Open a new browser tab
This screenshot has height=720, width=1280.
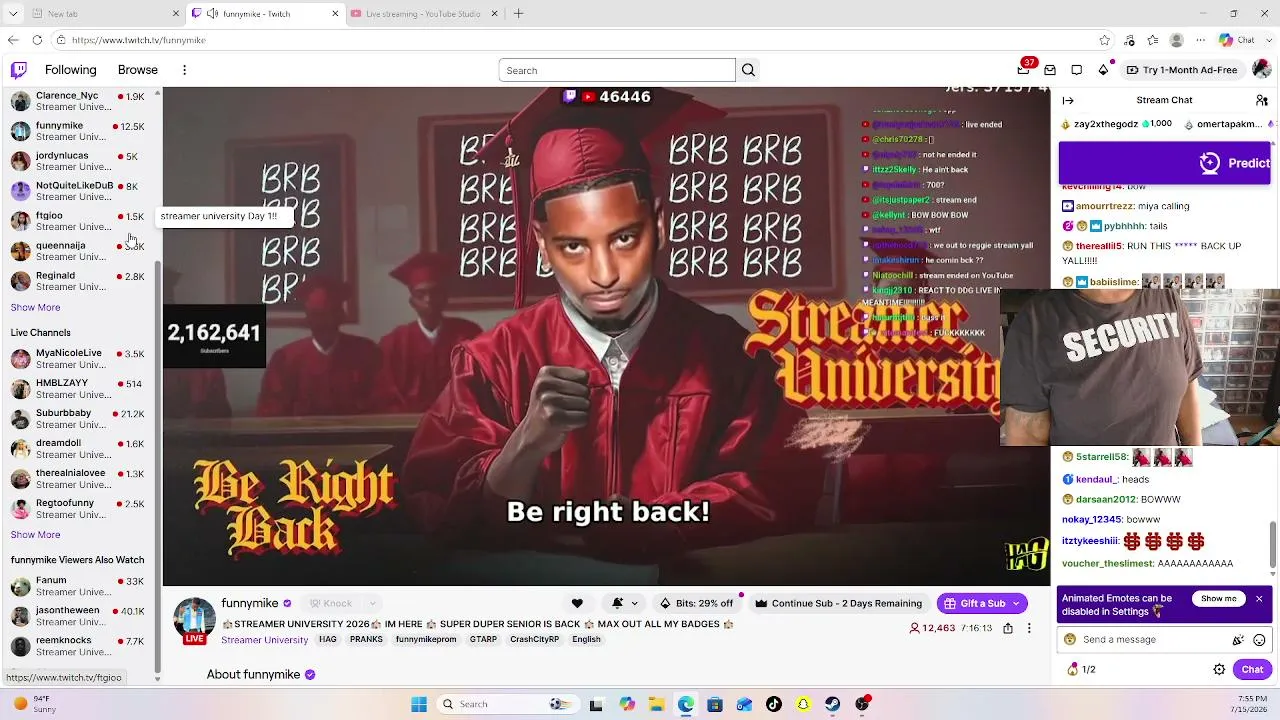518,14
